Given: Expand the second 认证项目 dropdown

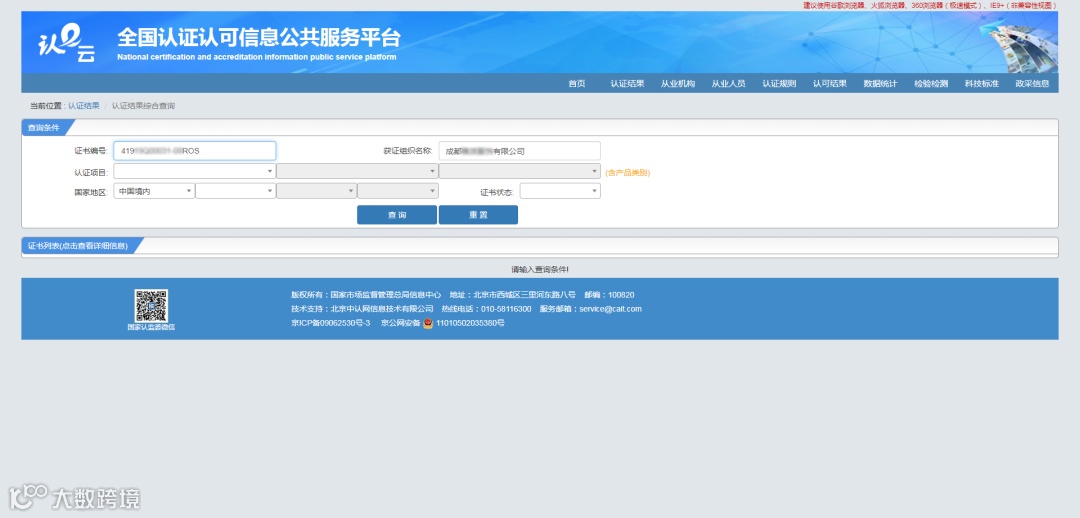Looking at the screenshot, I should 357,171.
